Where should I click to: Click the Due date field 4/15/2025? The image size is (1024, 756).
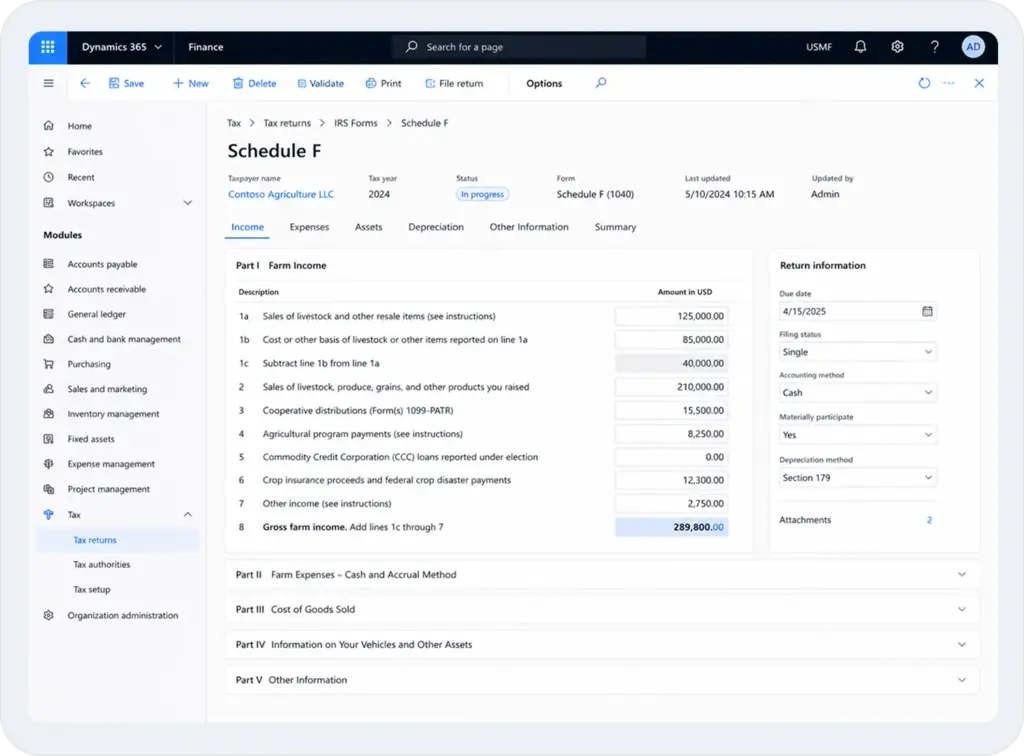[x=857, y=311]
